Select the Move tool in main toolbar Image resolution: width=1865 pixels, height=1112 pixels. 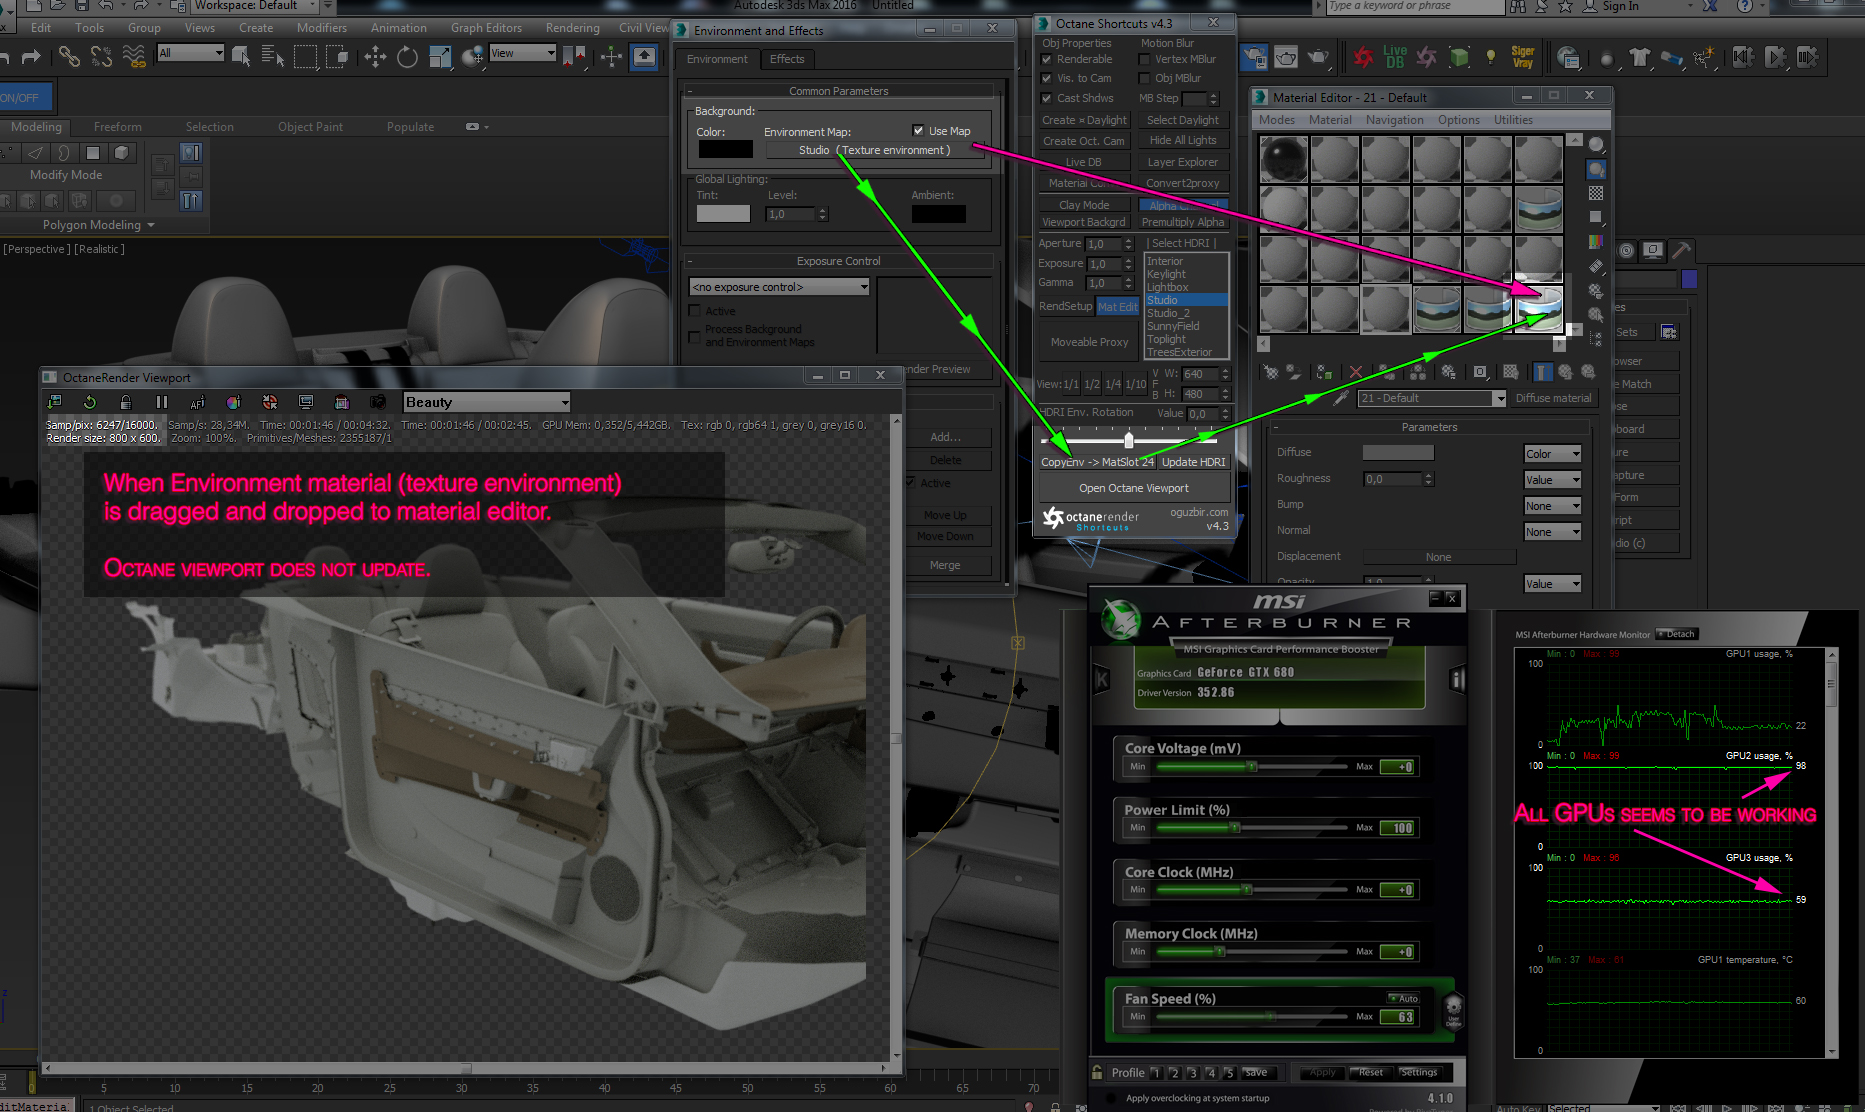click(375, 57)
